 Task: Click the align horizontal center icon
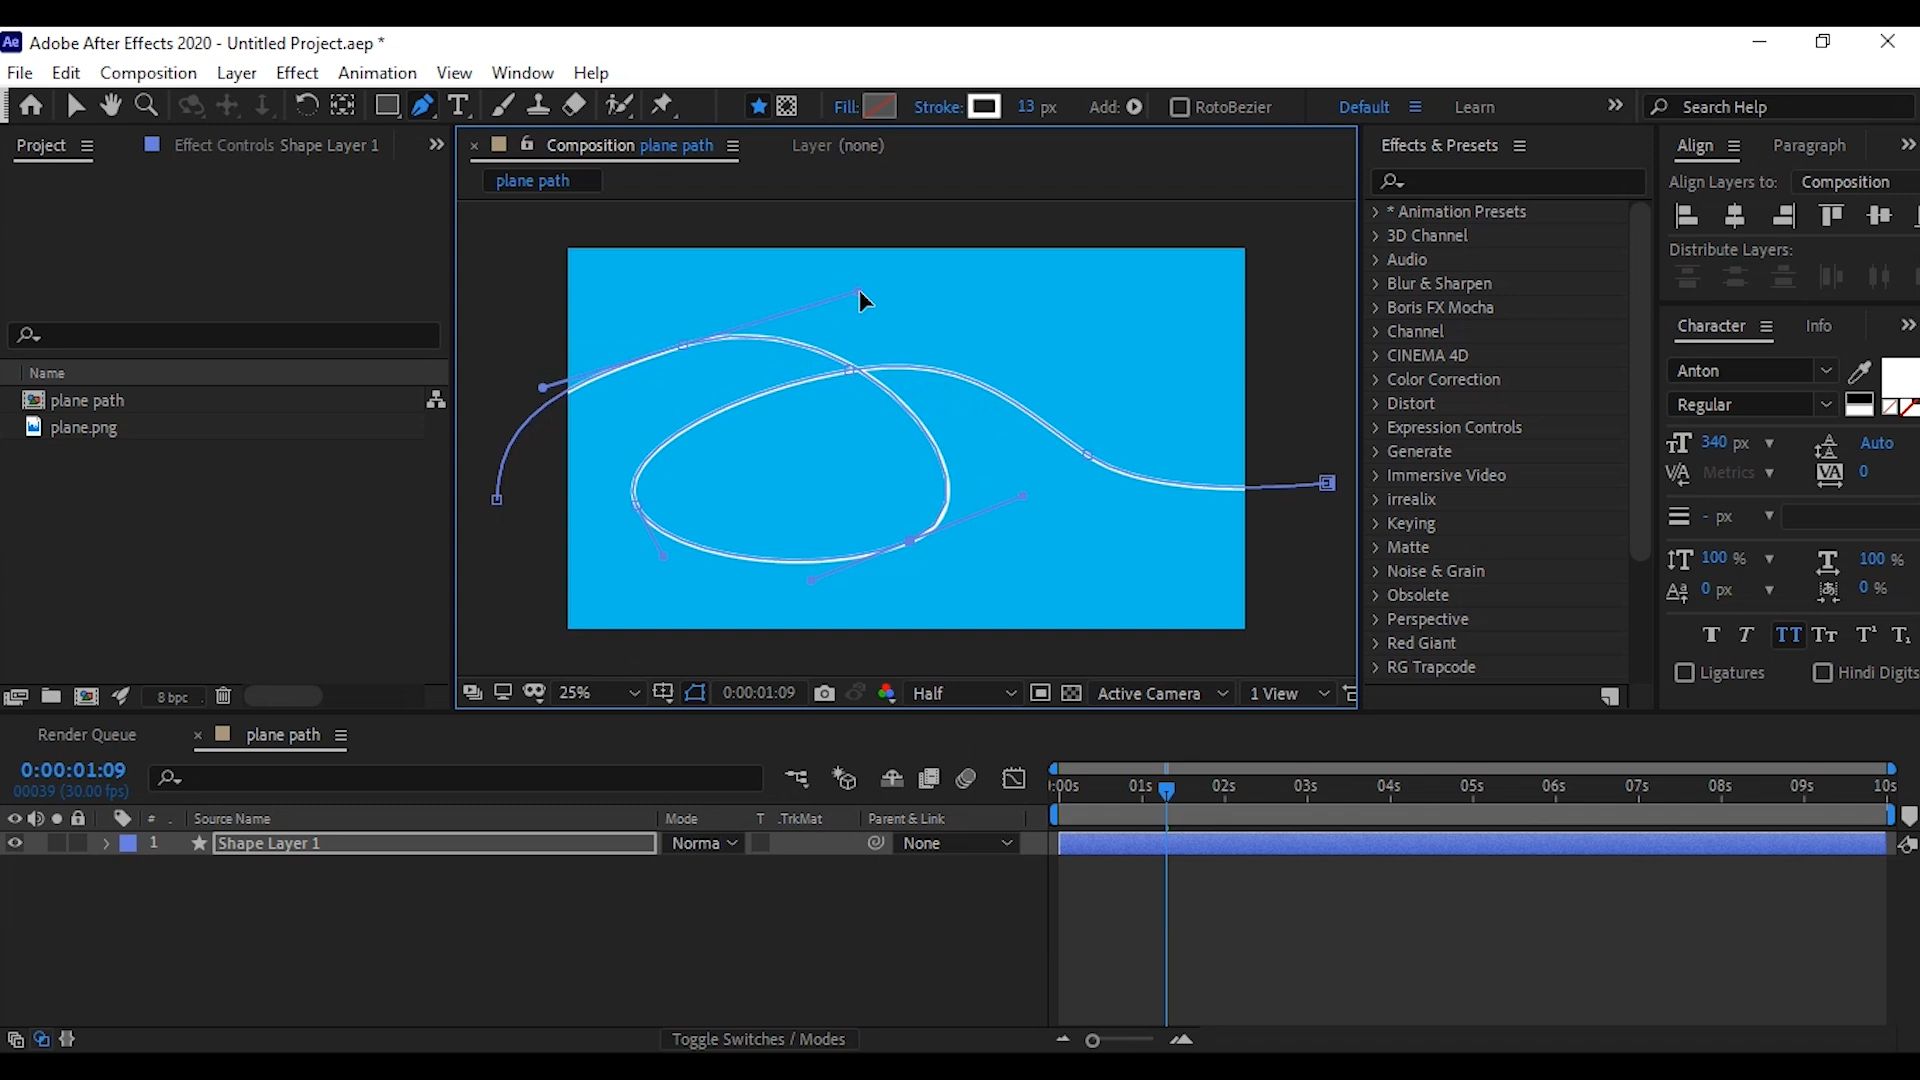[x=1735, y=216]
